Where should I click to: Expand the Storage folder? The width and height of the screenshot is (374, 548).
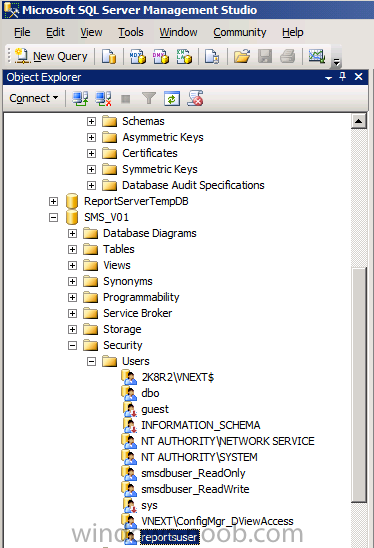click(72, 330)
